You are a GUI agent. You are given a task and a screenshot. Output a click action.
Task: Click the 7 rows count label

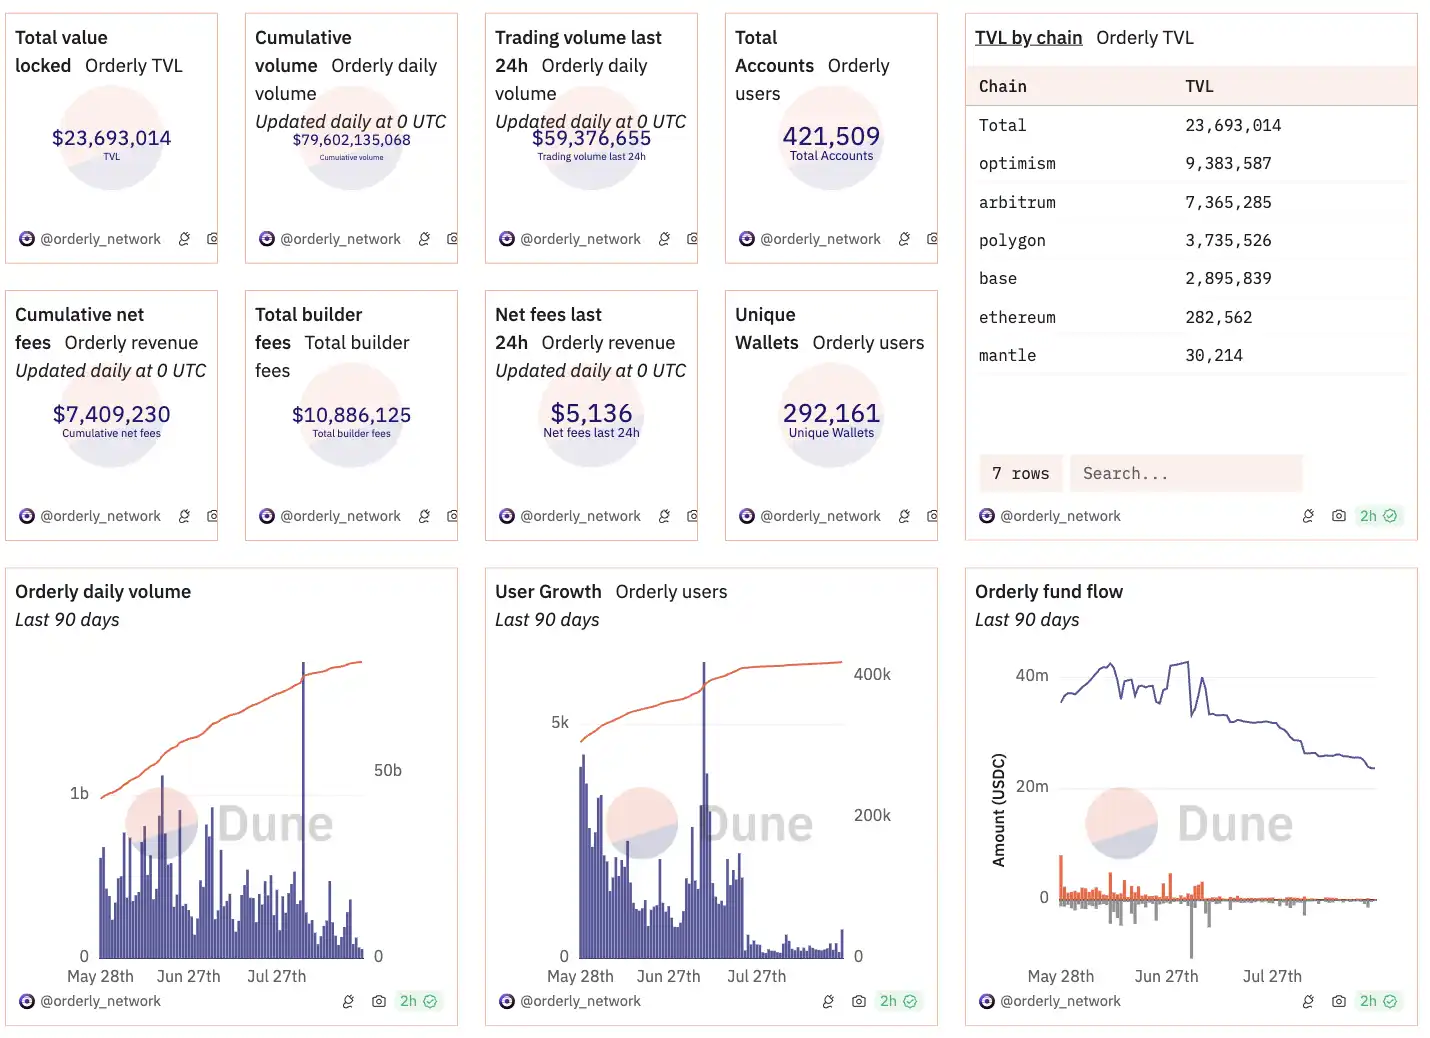point(1020,473)
